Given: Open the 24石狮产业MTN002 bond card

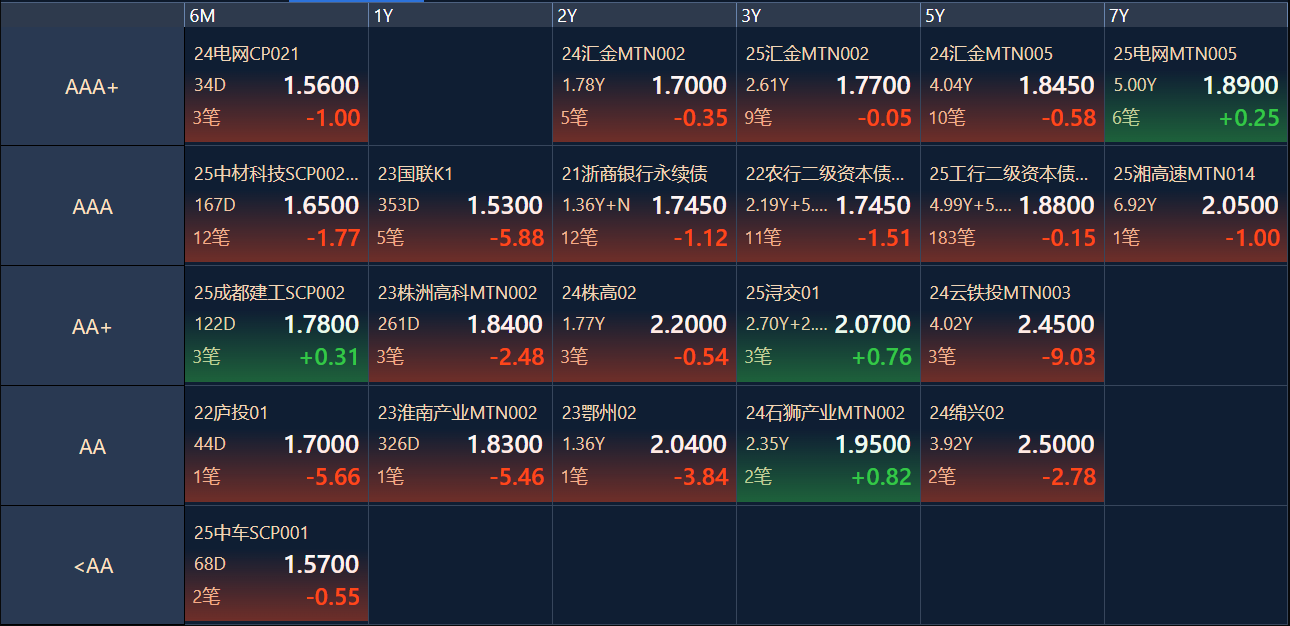Looking at the screenshot, I should point(829,445).
